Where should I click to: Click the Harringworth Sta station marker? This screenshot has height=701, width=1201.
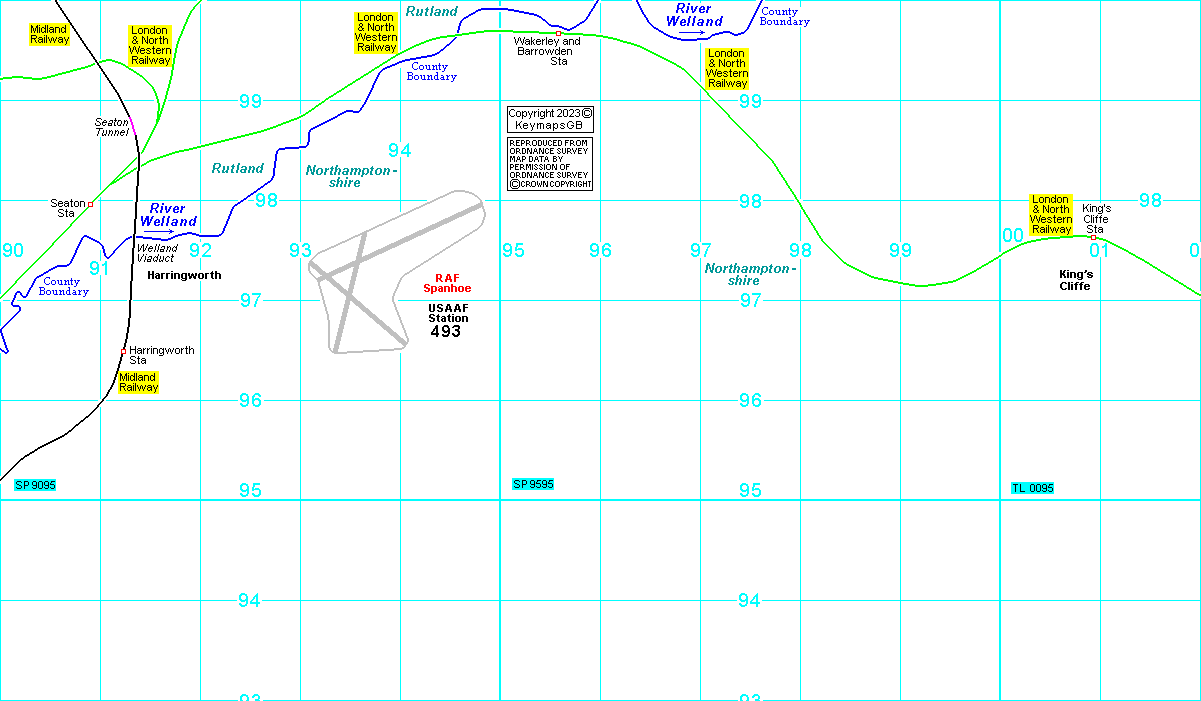(x=123, y=350)
